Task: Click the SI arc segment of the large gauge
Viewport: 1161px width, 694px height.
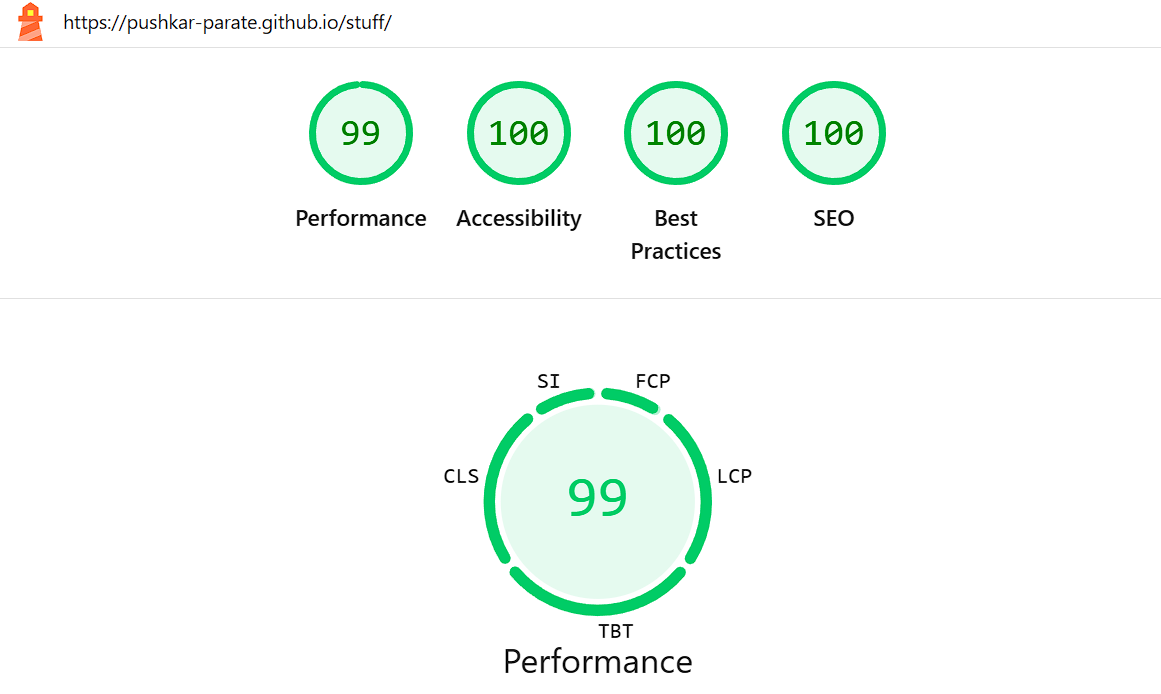Action: pyautogui.click(x=565, y=398)
